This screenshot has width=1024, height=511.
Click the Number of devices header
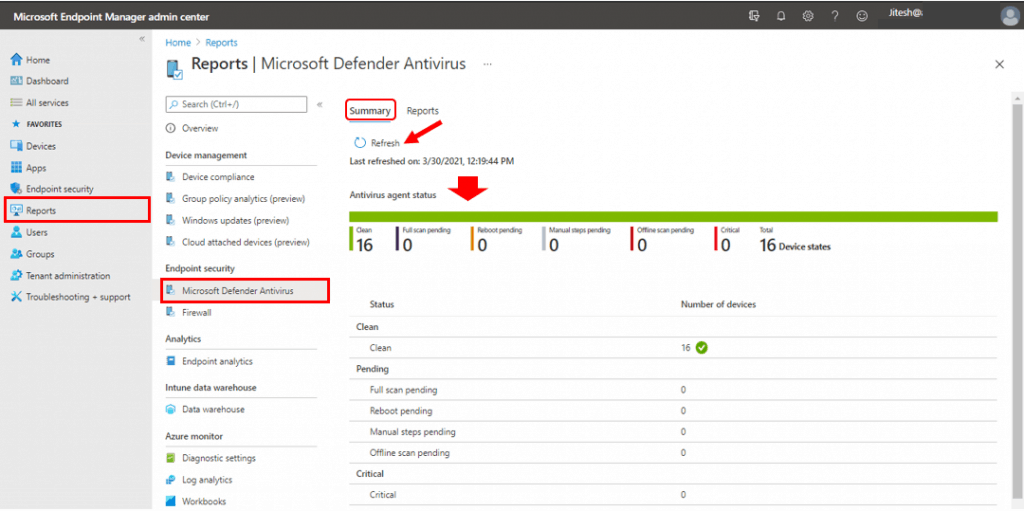[x=718, y=305]
